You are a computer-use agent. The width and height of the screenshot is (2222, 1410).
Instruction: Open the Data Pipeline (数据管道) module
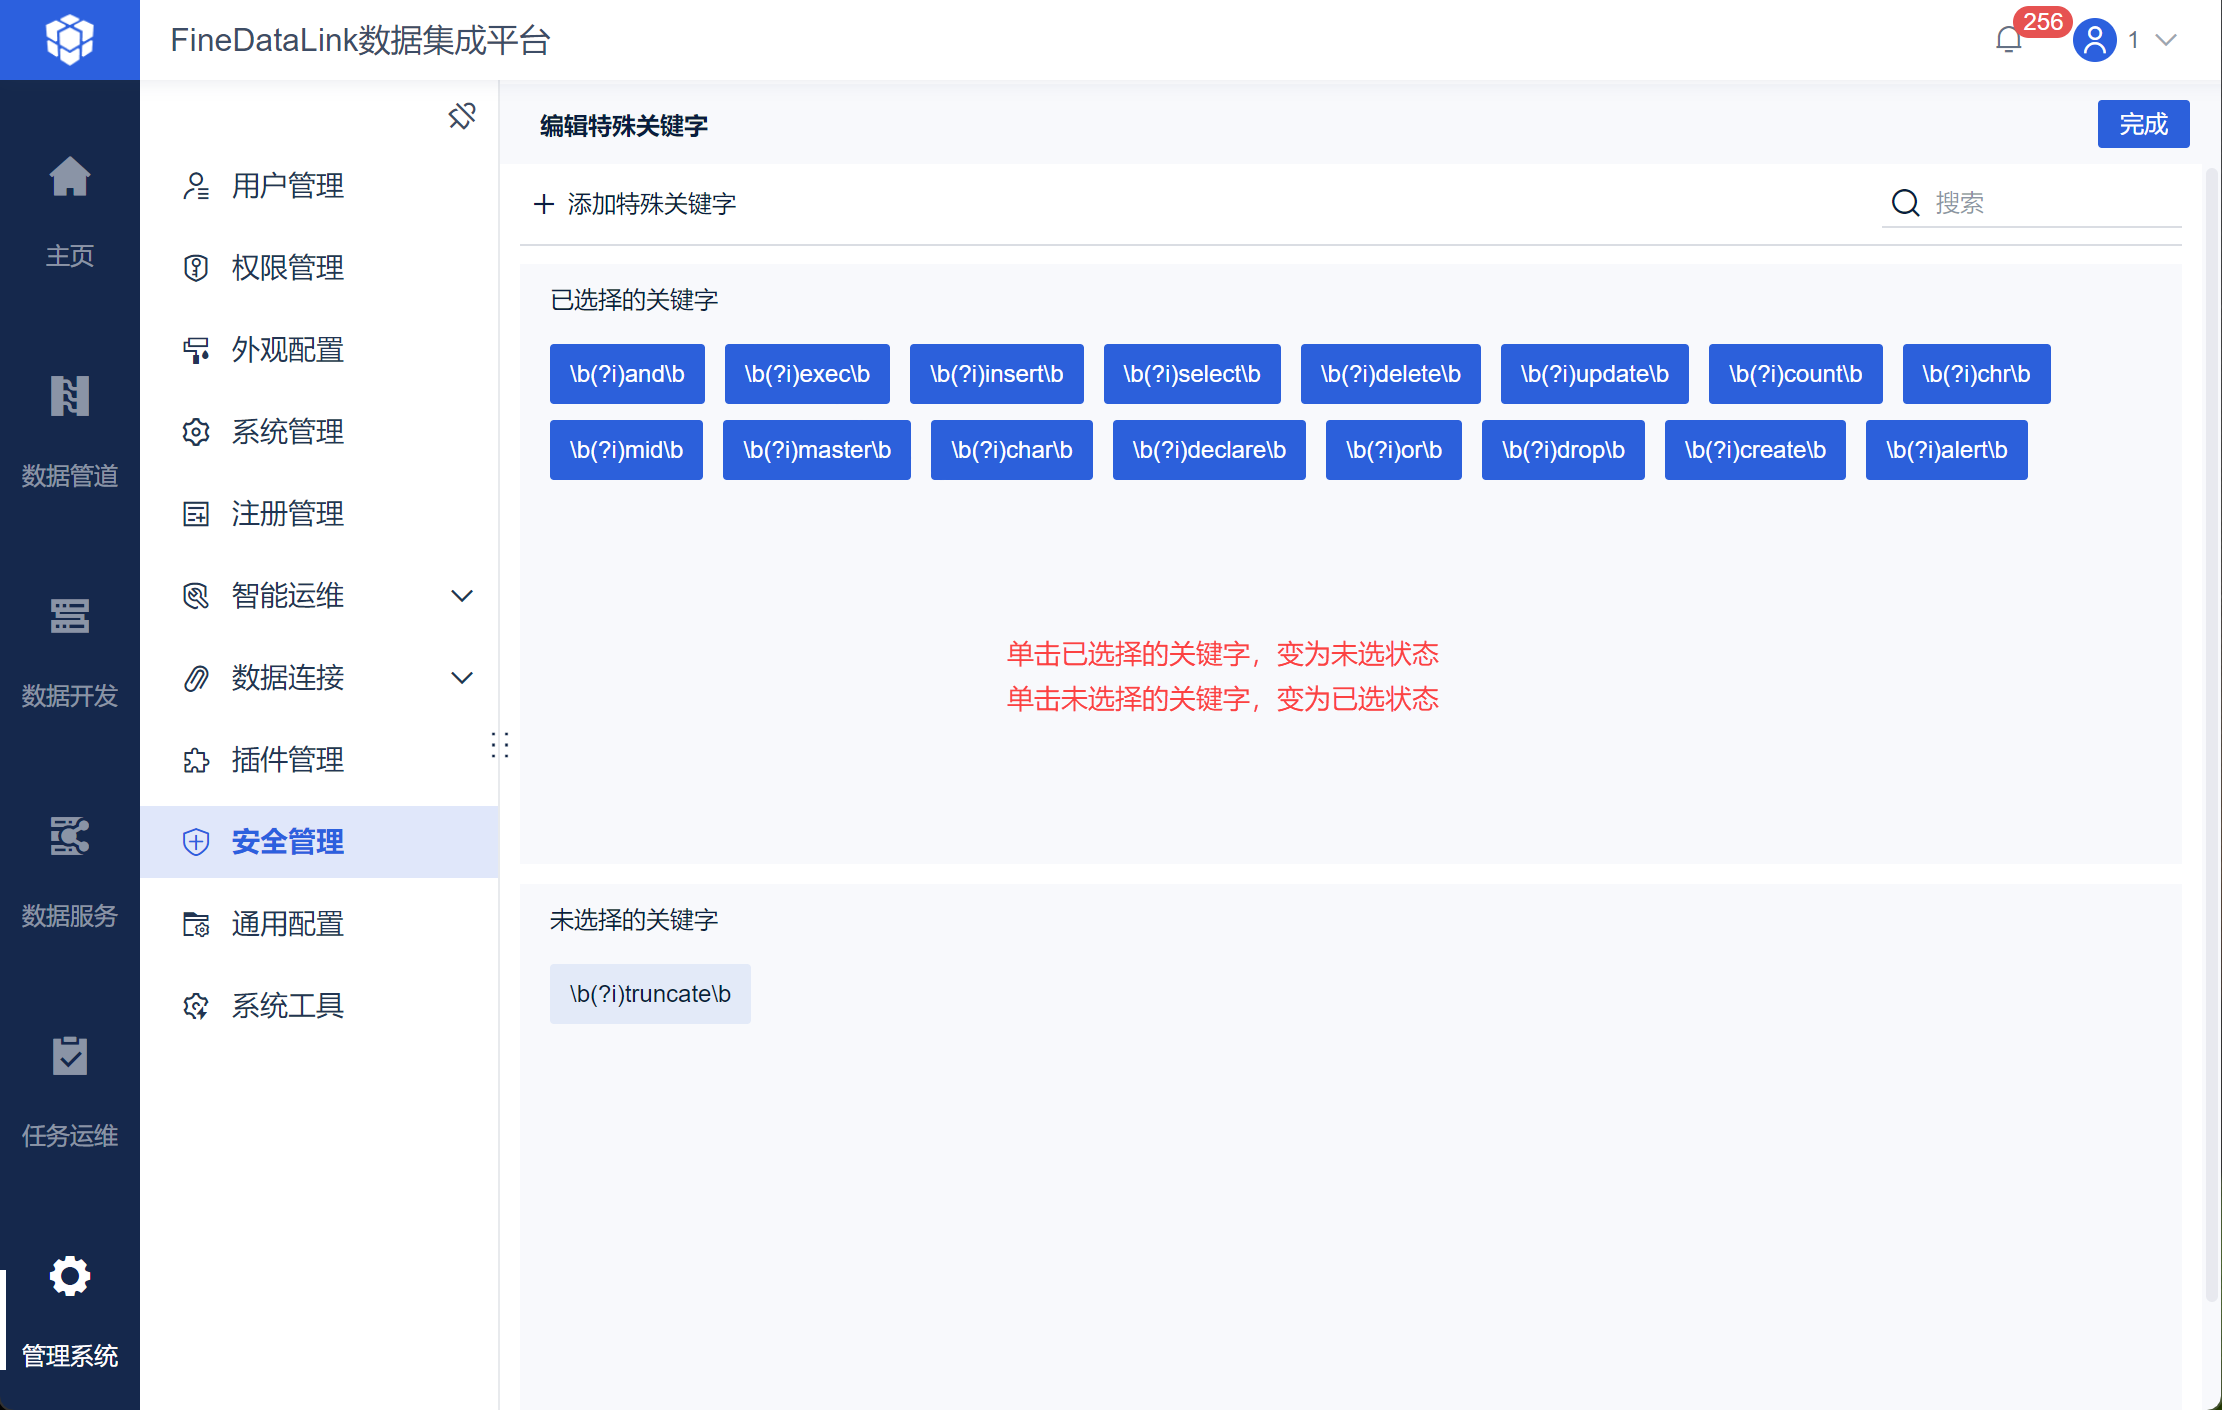69,398
